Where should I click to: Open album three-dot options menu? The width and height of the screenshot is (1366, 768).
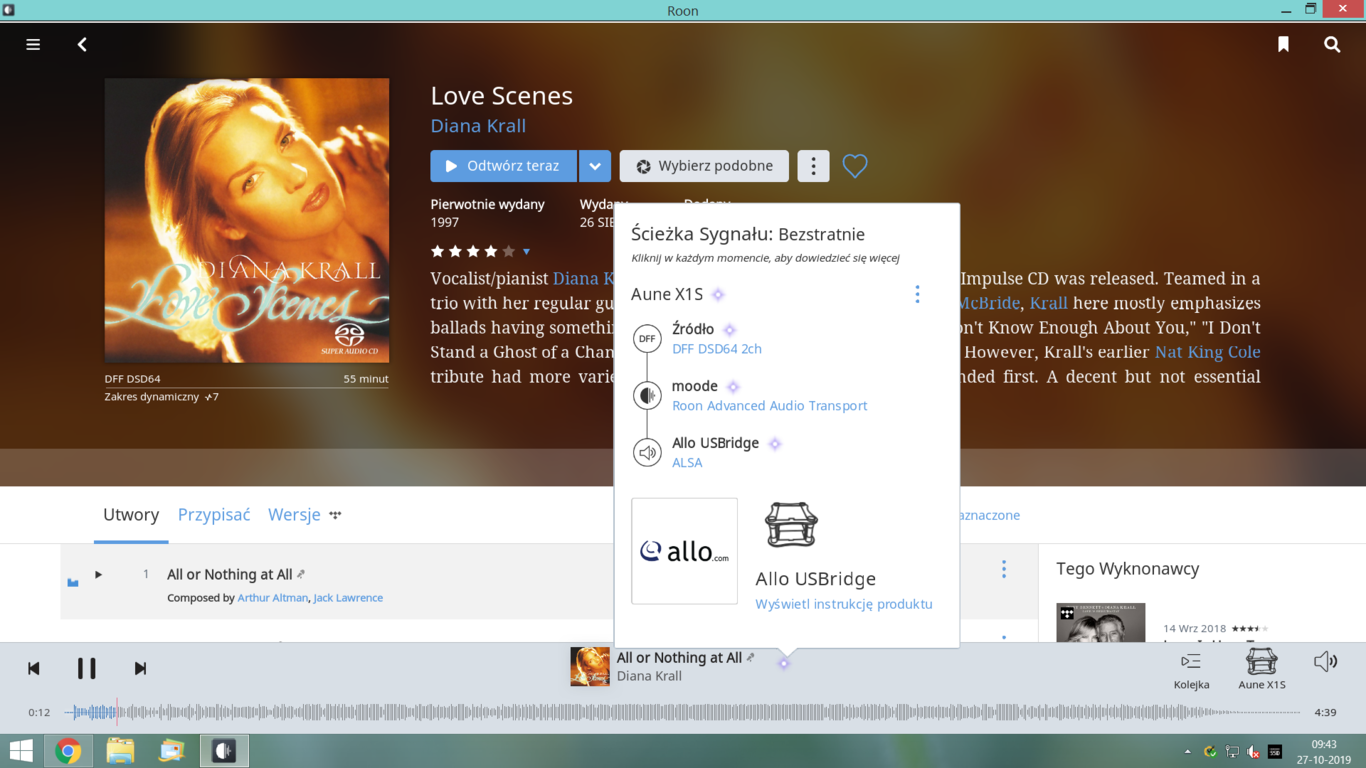[x=813, y=166]
